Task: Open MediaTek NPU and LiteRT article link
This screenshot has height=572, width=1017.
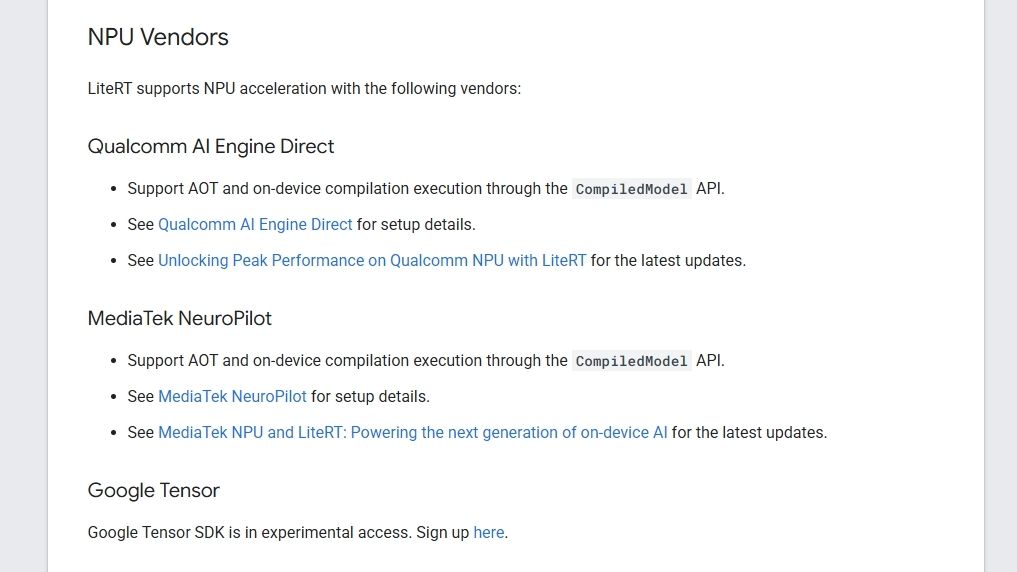Action: pos(412,432)
